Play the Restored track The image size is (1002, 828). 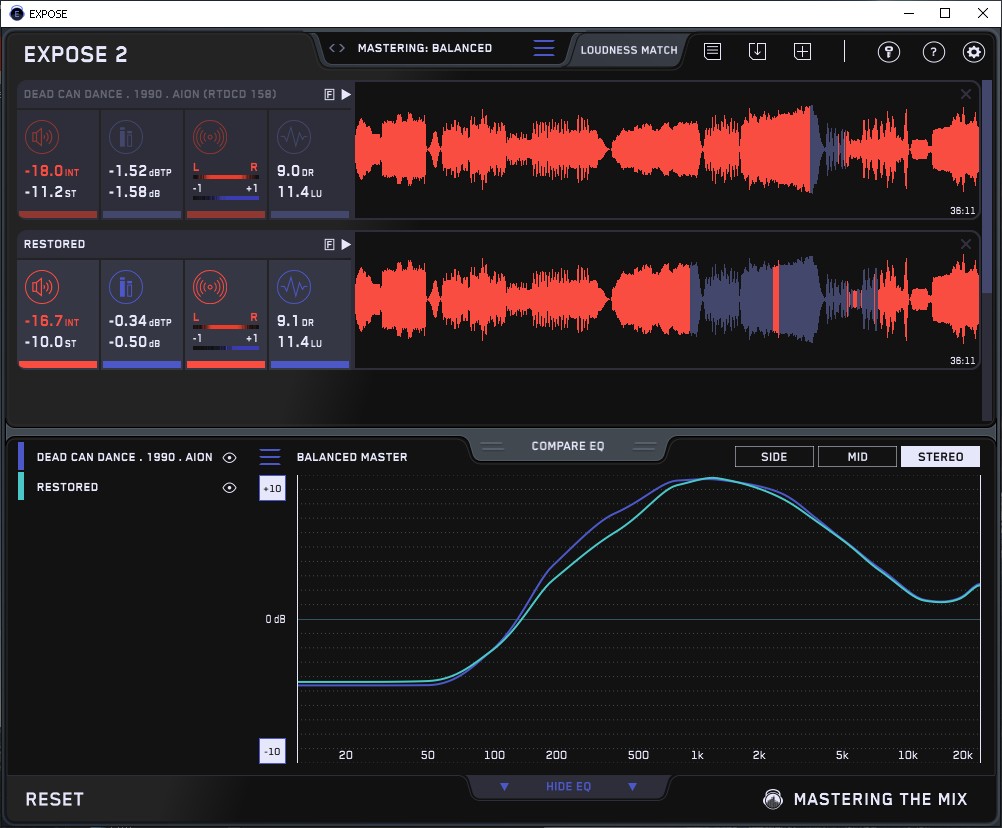coord(346,245)
